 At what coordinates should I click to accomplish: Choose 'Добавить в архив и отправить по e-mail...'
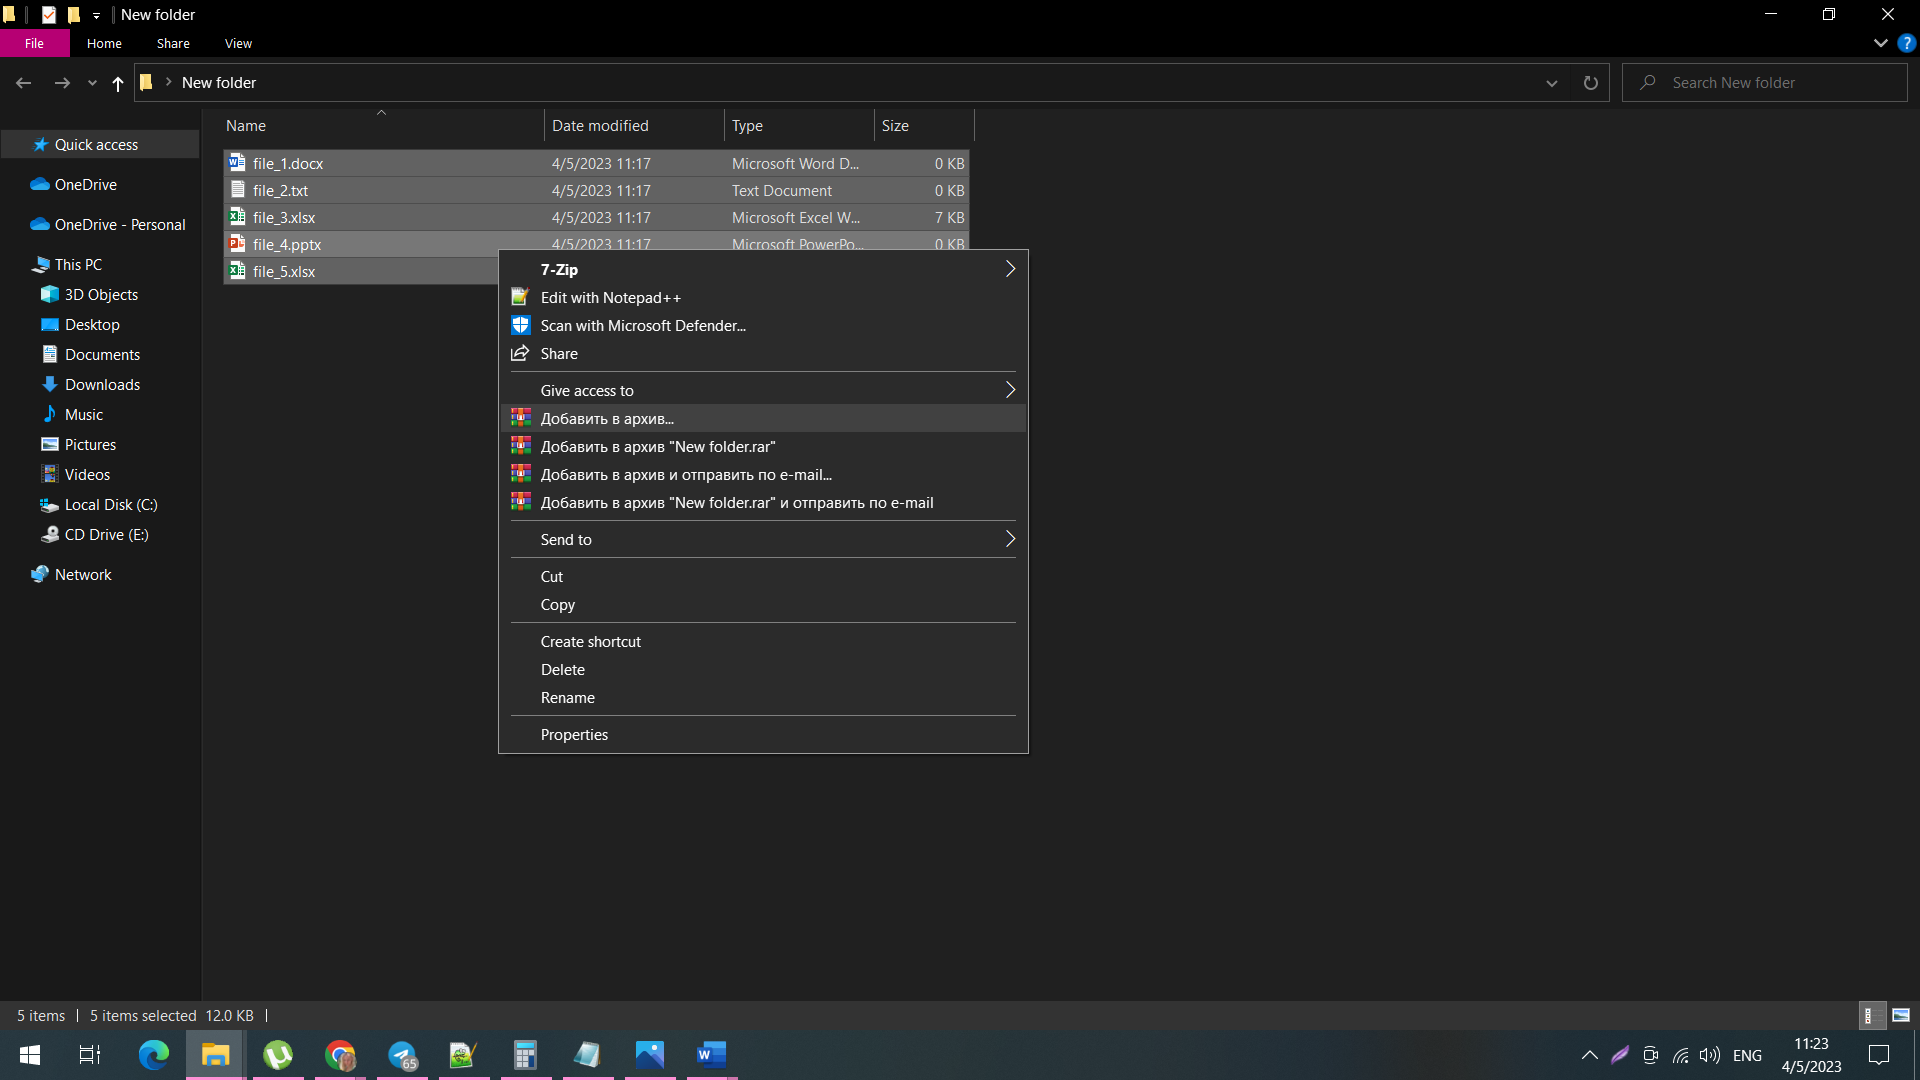pyautogui.click(x=763, y=474)
